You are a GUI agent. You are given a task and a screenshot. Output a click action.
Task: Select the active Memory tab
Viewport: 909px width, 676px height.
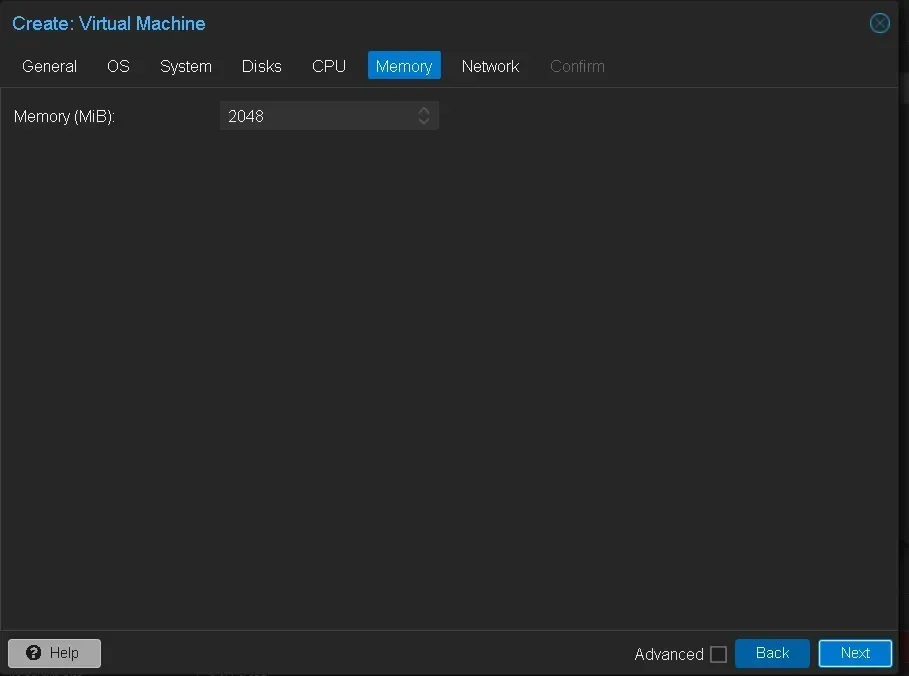(404, 66)
